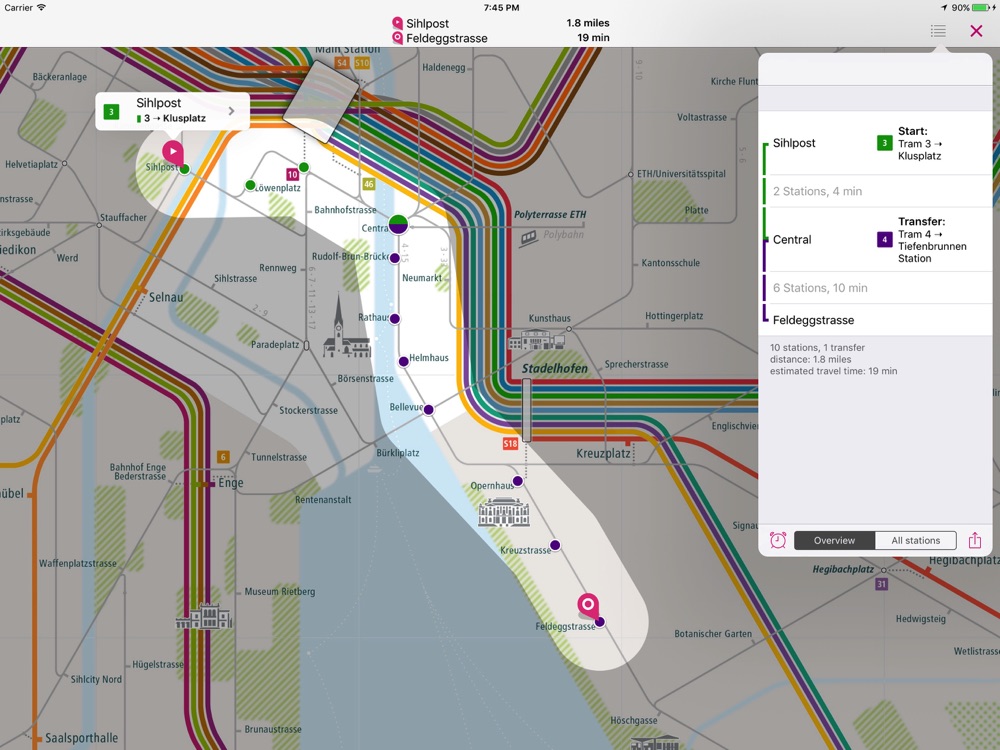Tap the line 46 badge on map
The width and height of the screenshot is (1000, 750).
coord(369,184)
